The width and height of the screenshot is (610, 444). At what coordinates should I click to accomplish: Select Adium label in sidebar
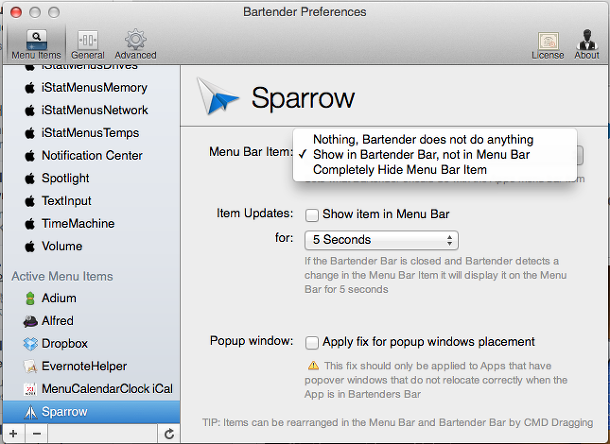tap(59, 298)
